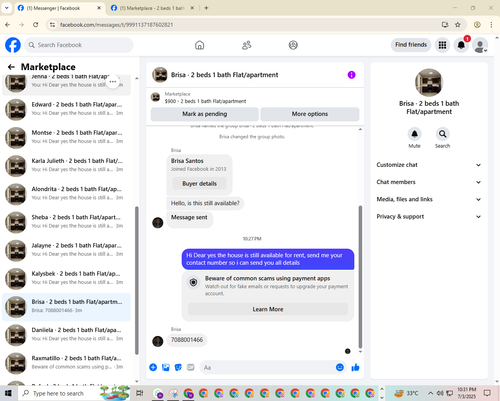The width and height of the screenshot is (500, 401).
Task: Send a thumbs-up like
Action: (x=355, y=367)
